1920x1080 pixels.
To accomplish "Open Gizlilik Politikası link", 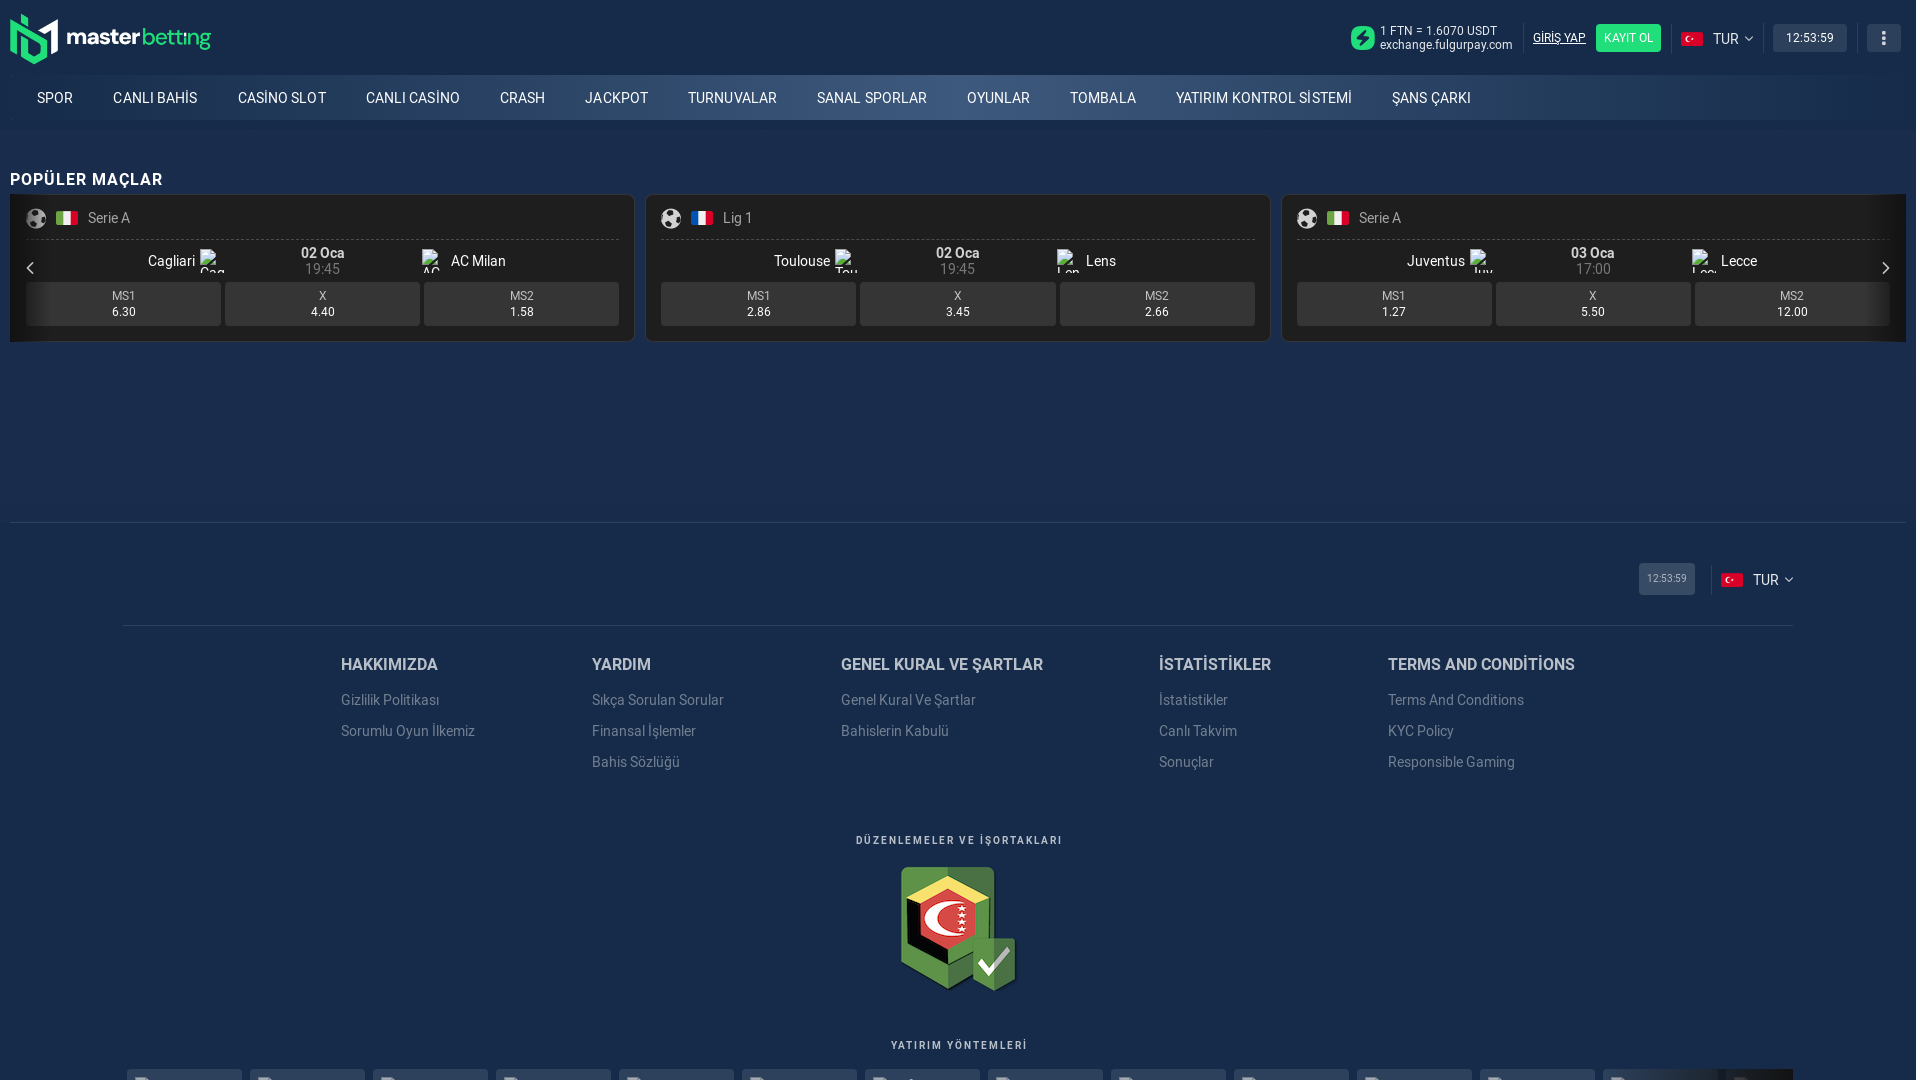I will coord(390,700).
